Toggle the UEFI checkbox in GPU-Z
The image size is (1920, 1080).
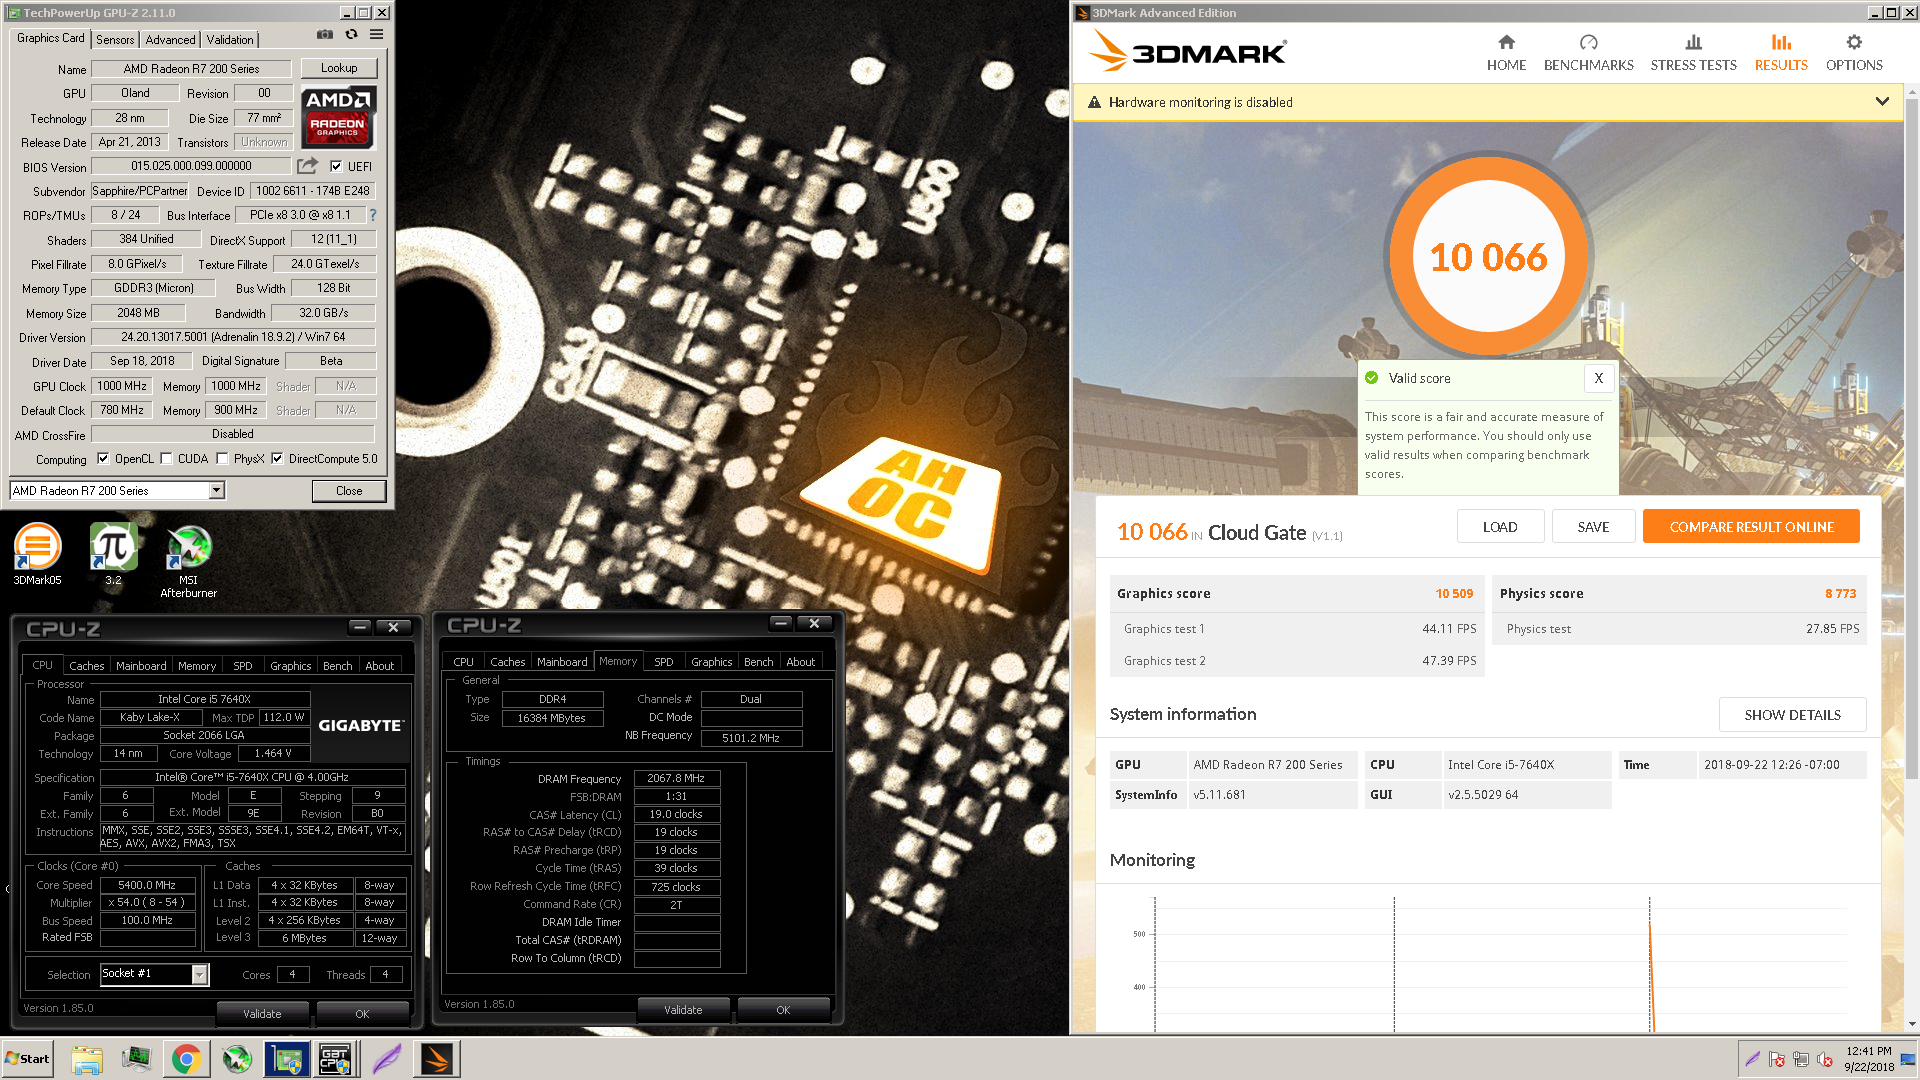336,167
